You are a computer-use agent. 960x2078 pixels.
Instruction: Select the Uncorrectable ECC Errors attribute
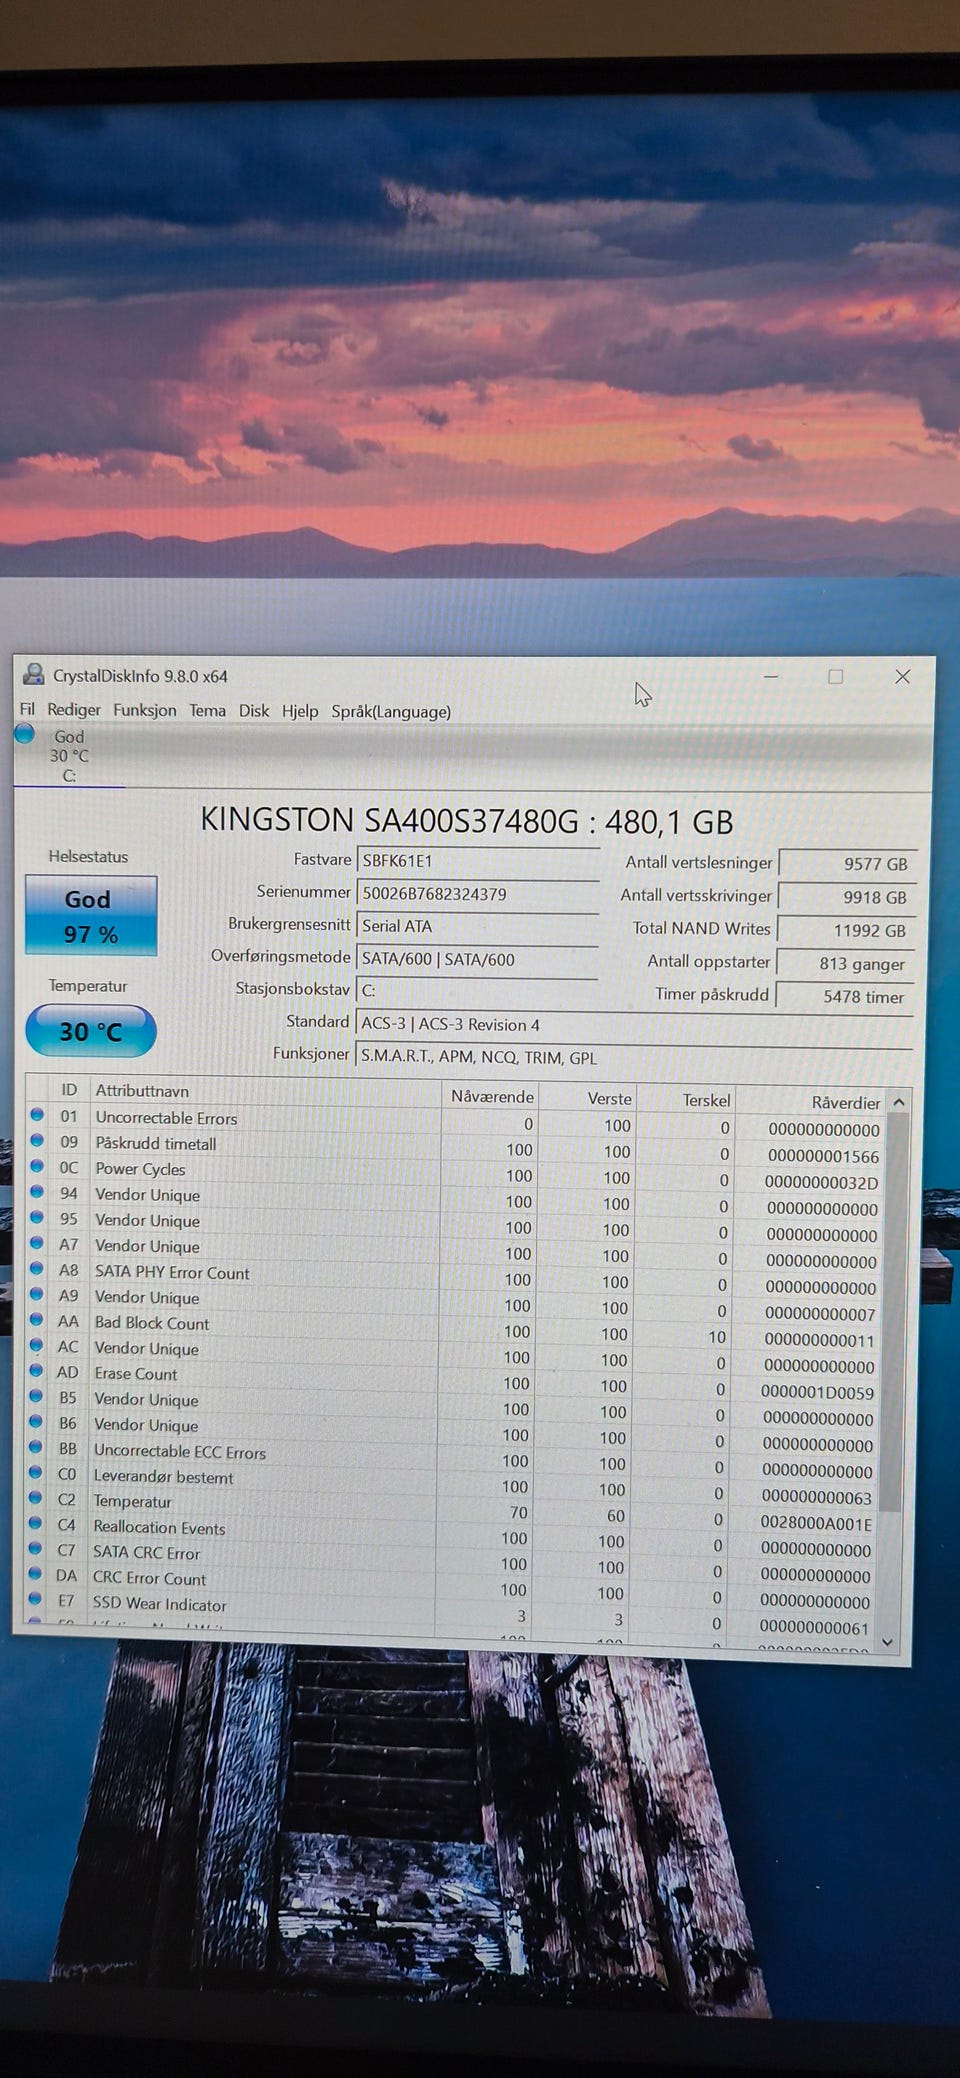(x=180, y=1452)
